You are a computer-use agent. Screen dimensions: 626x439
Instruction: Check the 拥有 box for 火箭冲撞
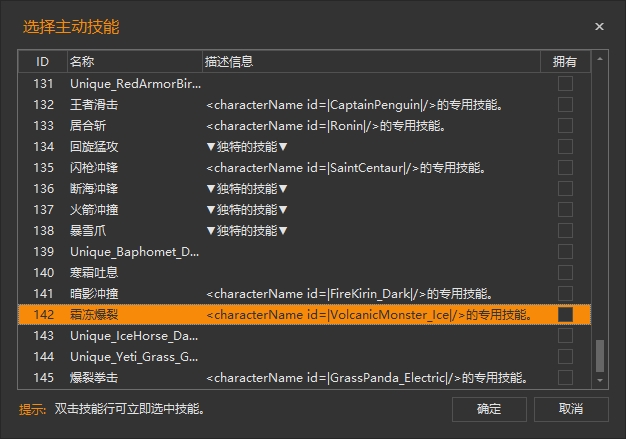tap(565, 210)
